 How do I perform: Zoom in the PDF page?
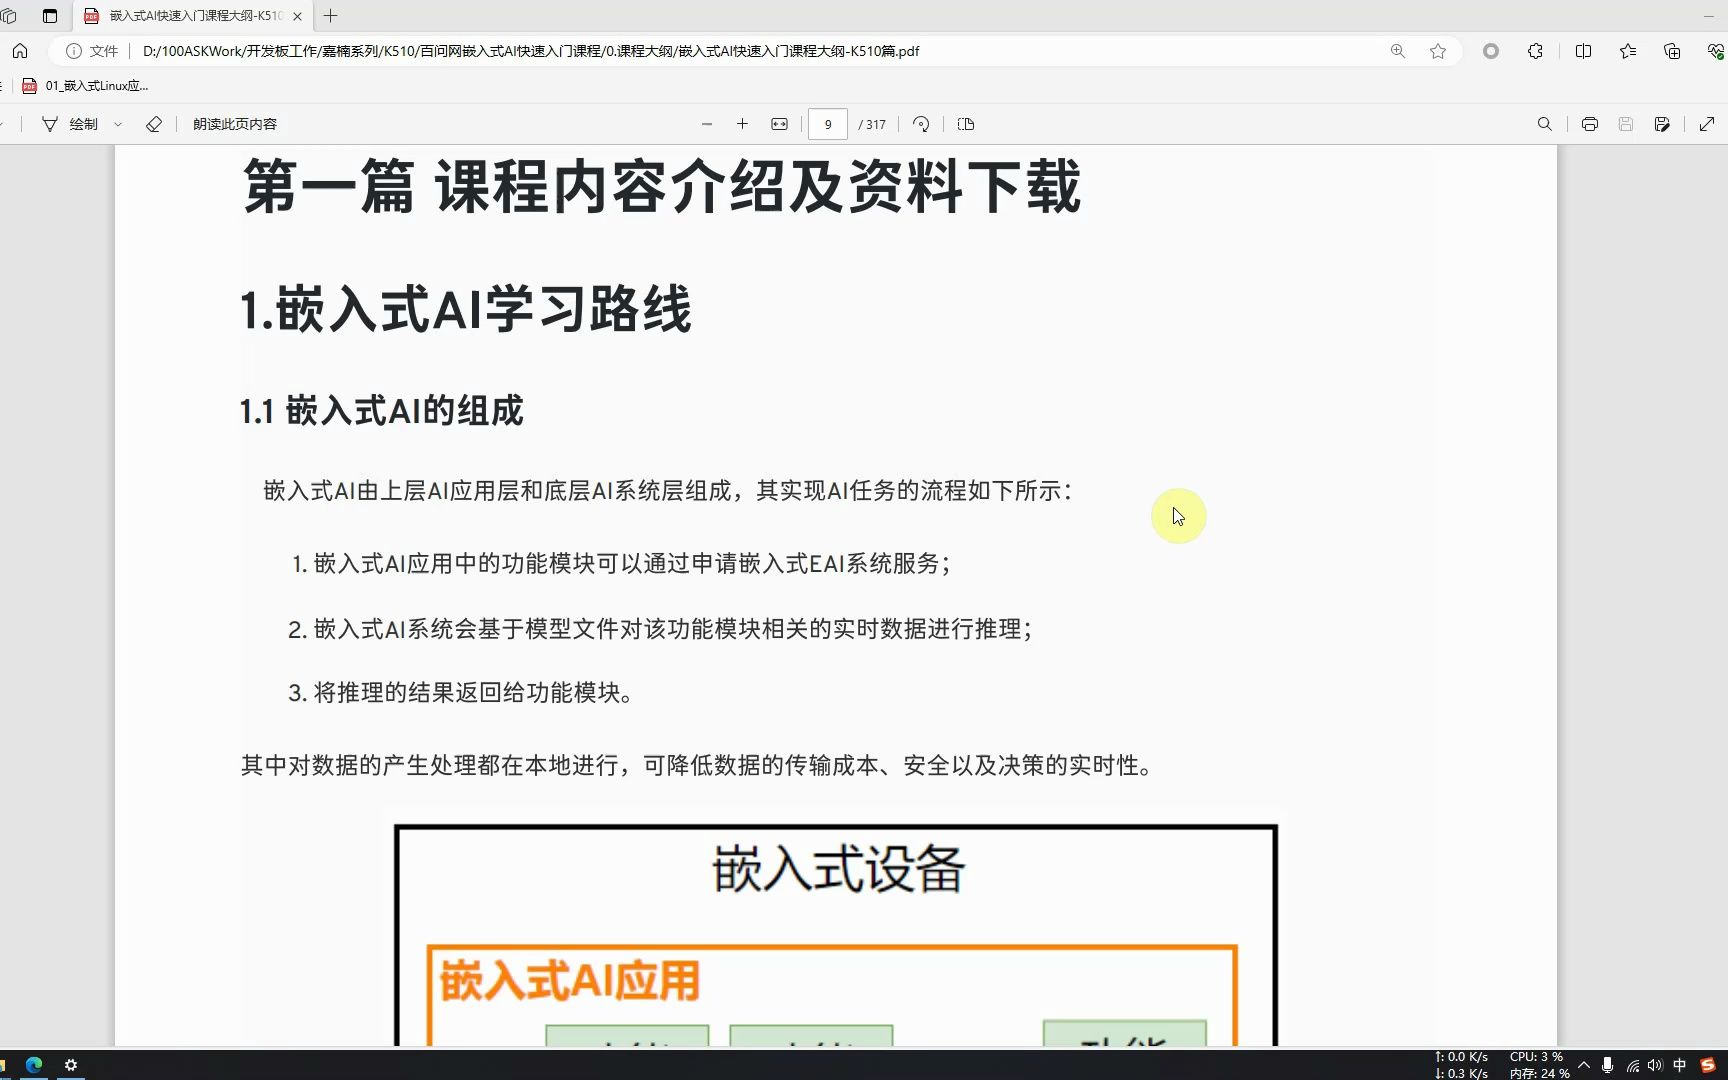(742, 124)
